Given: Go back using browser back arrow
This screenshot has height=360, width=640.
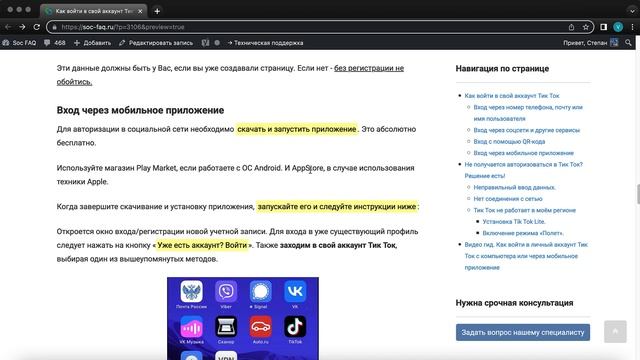Looking at the screenshot, I should click(x=8, y=27).
